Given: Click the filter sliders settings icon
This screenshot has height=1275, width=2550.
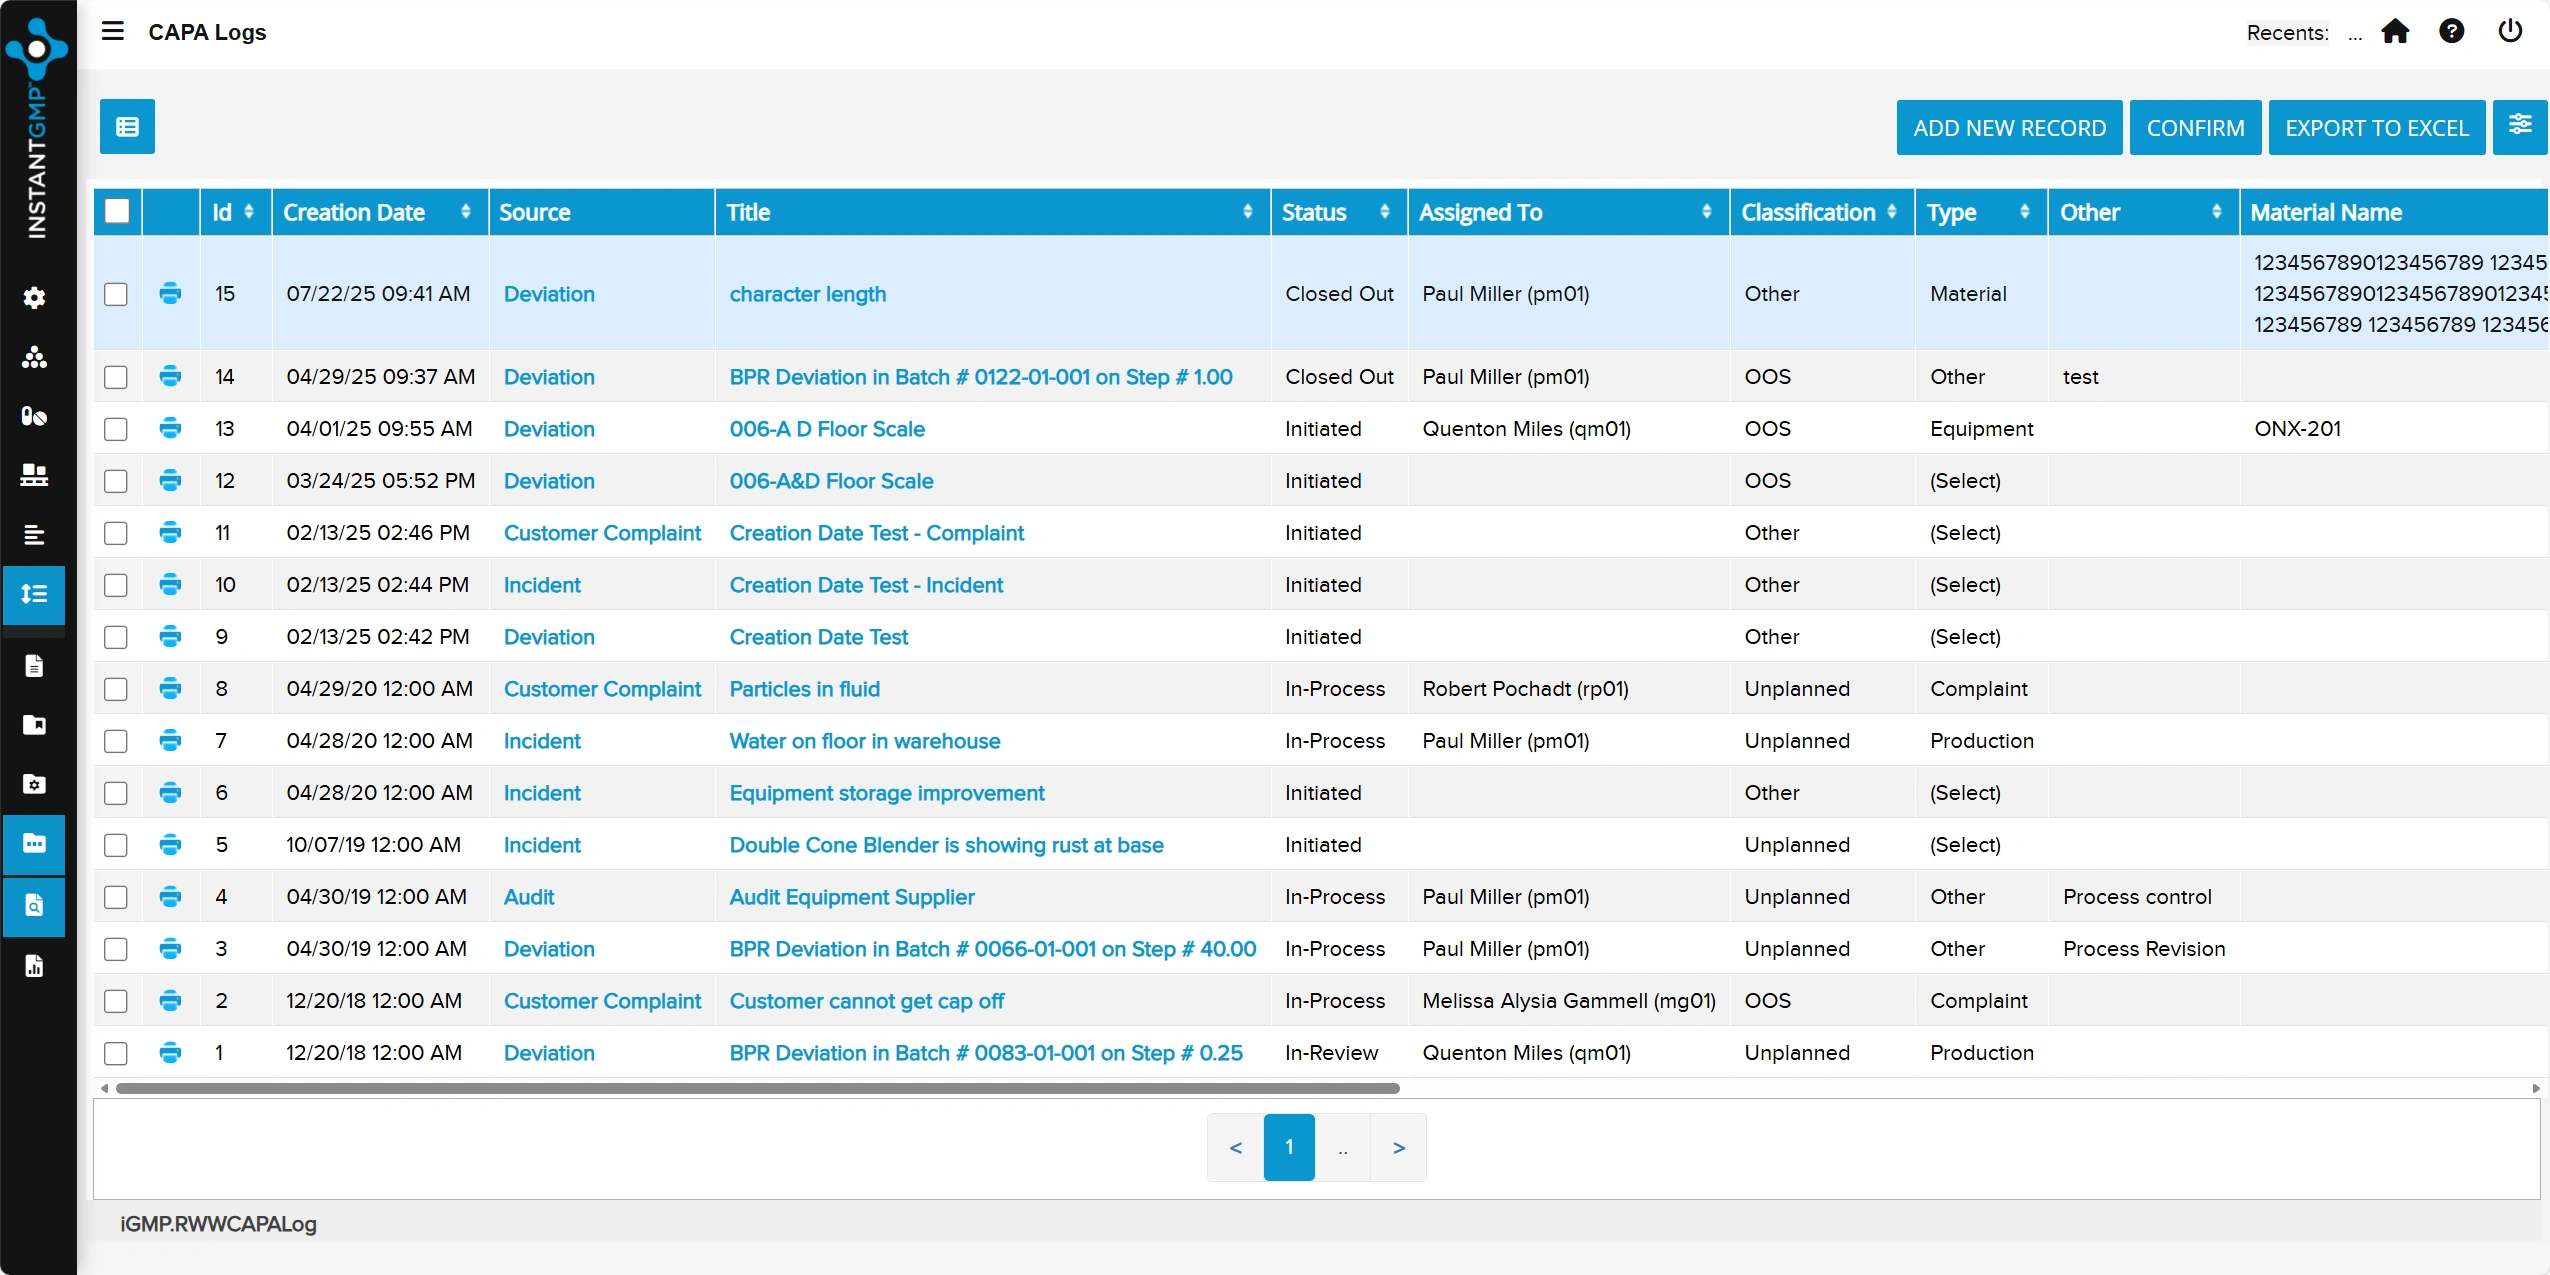Looking at the screenshot, I should coord(2519,126).
